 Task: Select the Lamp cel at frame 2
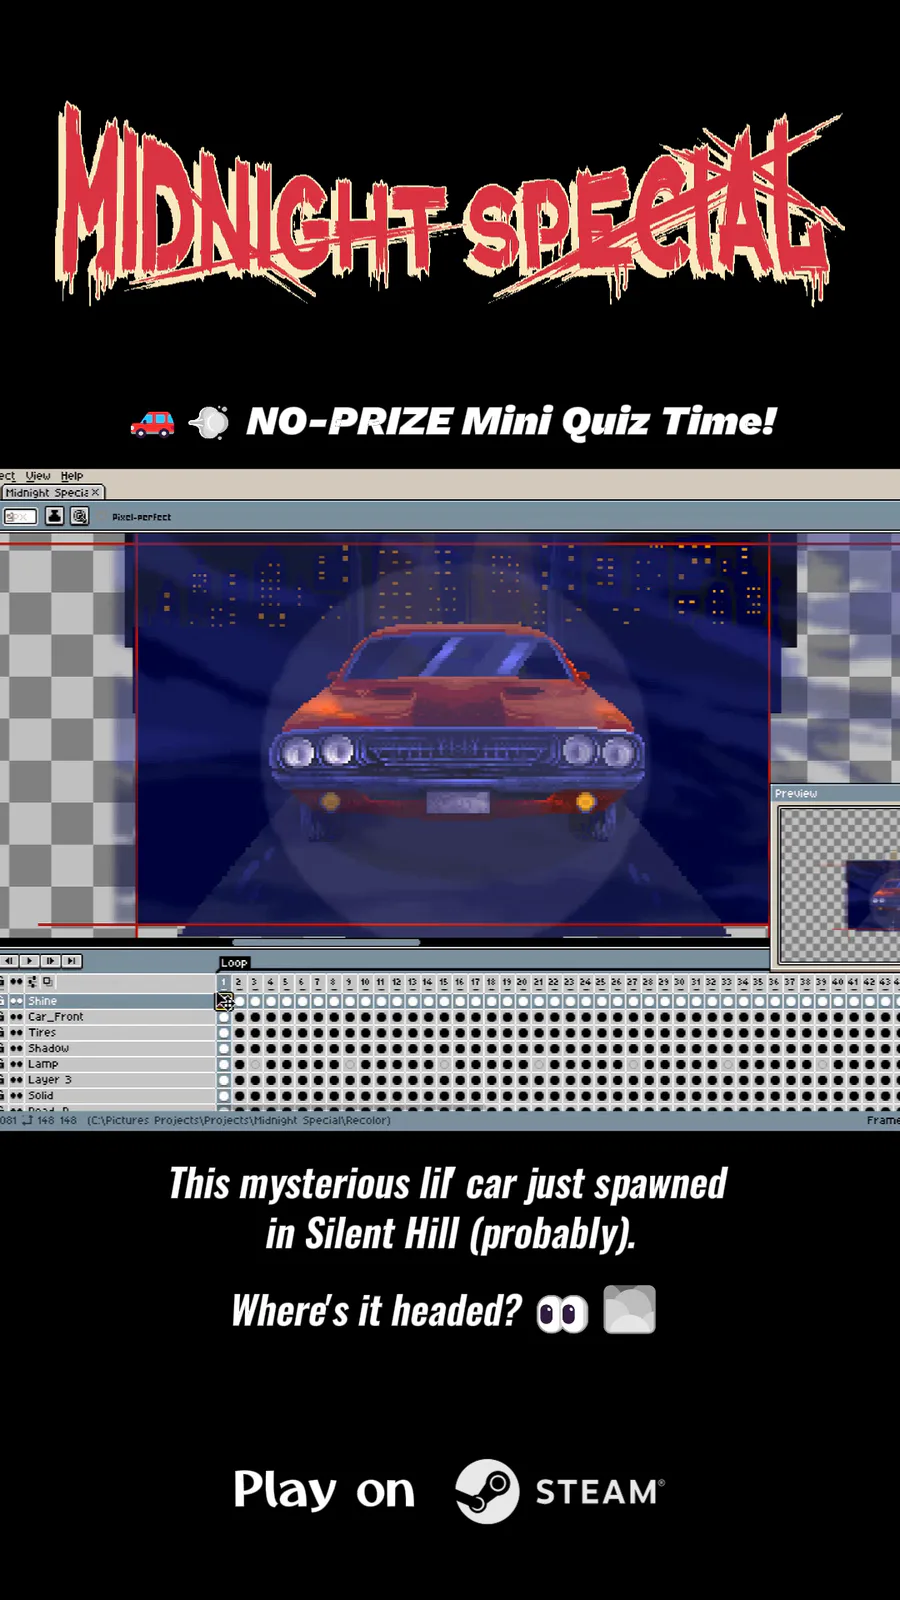point(239,1064)
